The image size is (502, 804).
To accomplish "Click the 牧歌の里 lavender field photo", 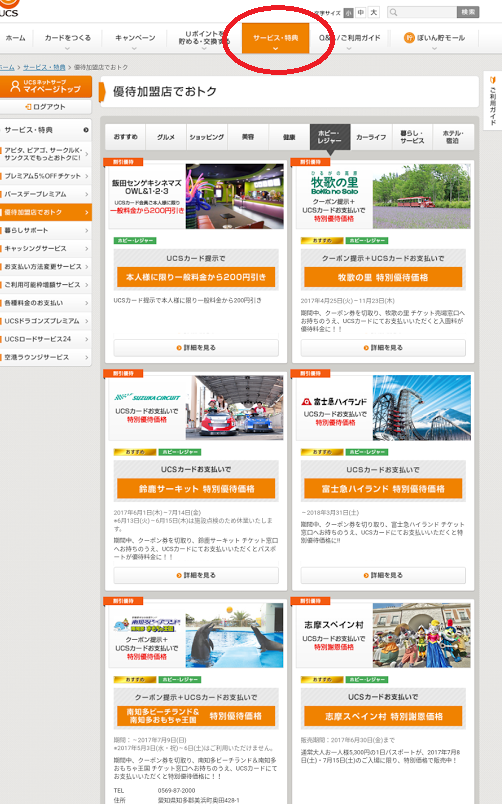I will coord(421,196).
